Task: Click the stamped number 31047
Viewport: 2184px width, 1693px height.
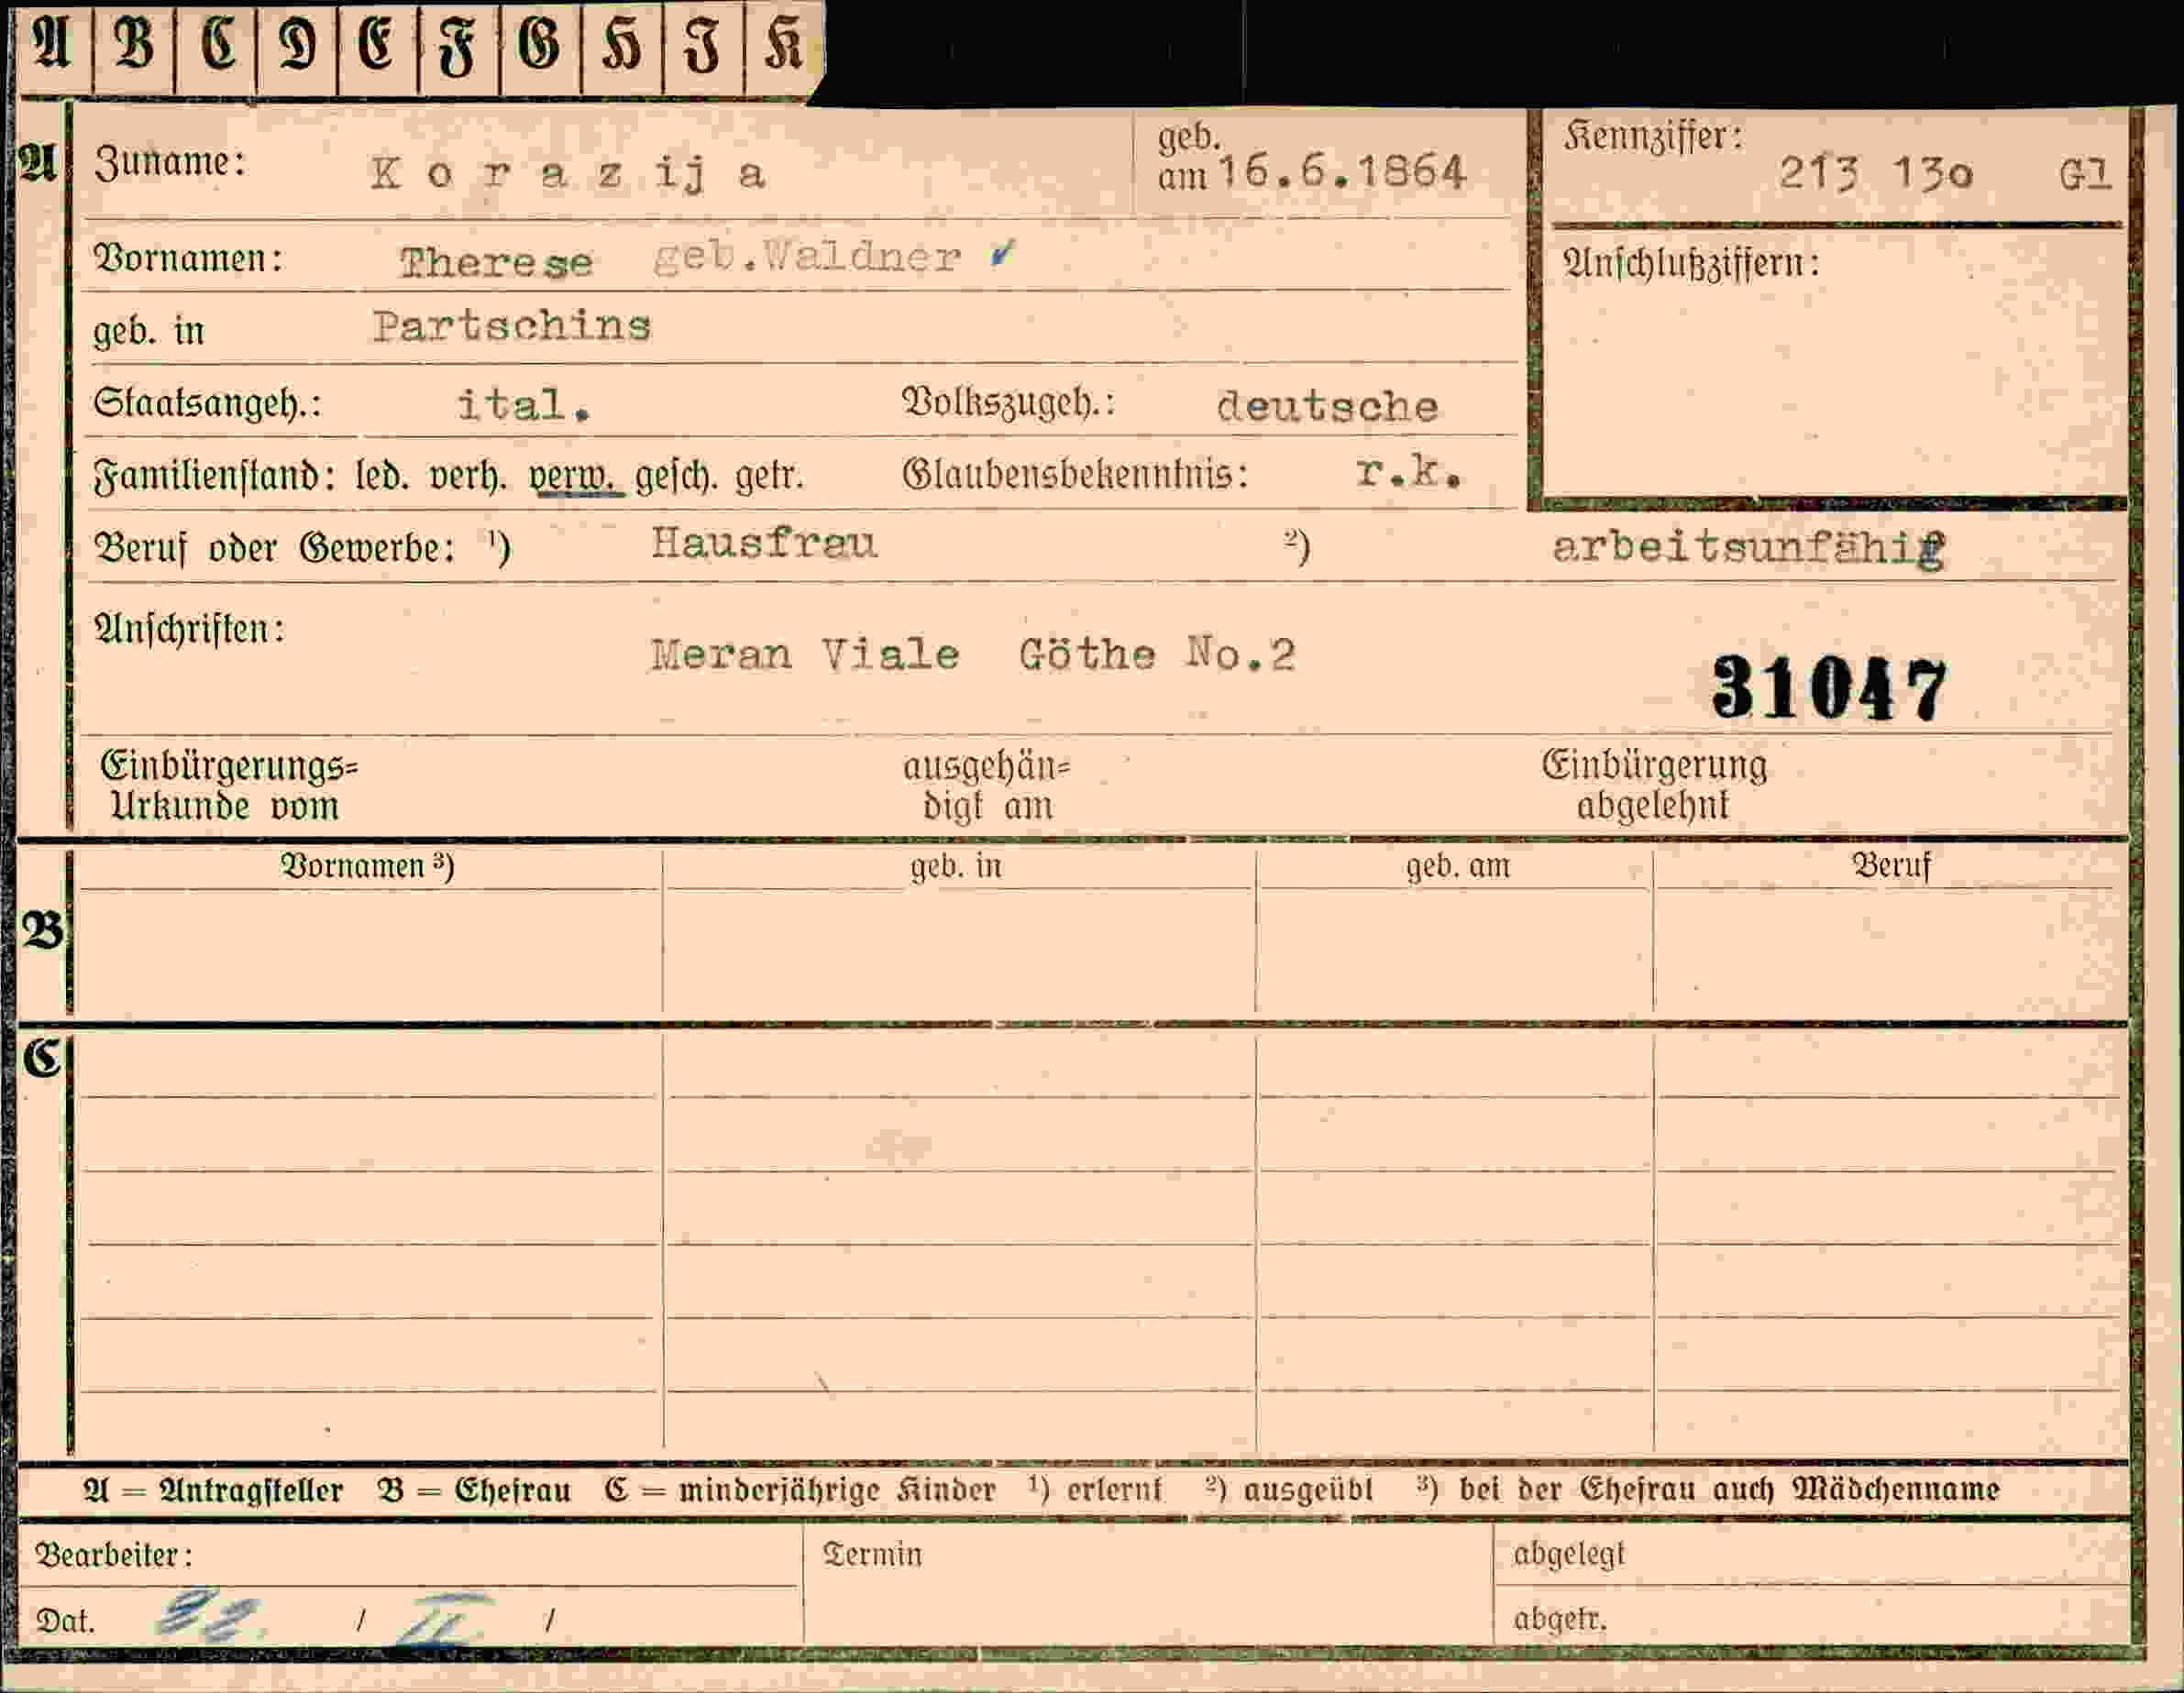Action: [x=1829, y=689]
